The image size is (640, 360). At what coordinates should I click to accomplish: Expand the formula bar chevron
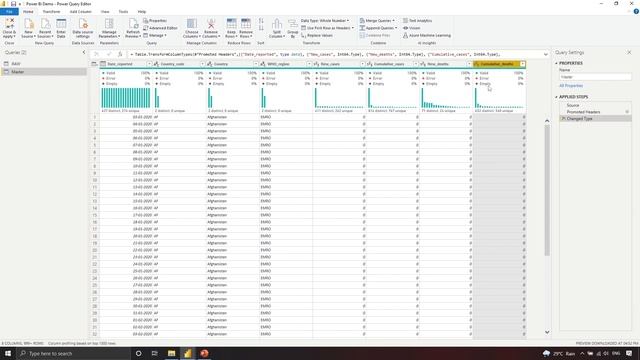point(546,54)
